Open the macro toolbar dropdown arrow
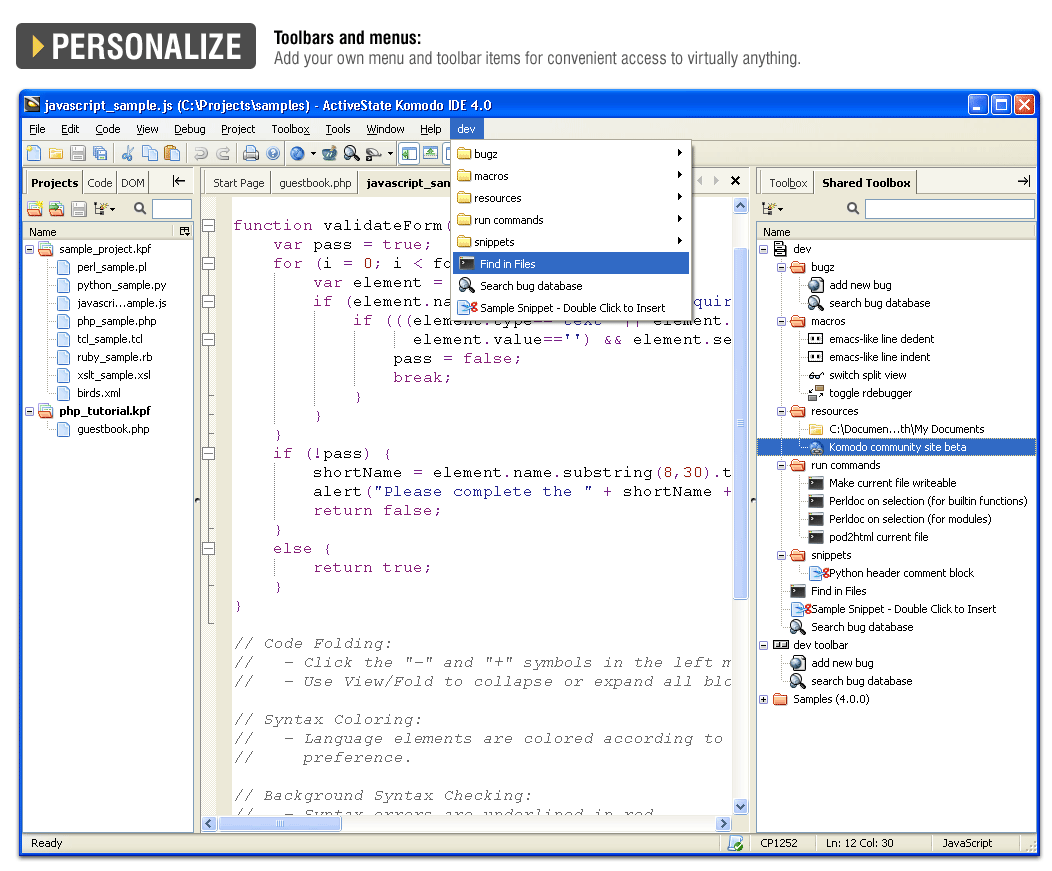 pos(390,154)
